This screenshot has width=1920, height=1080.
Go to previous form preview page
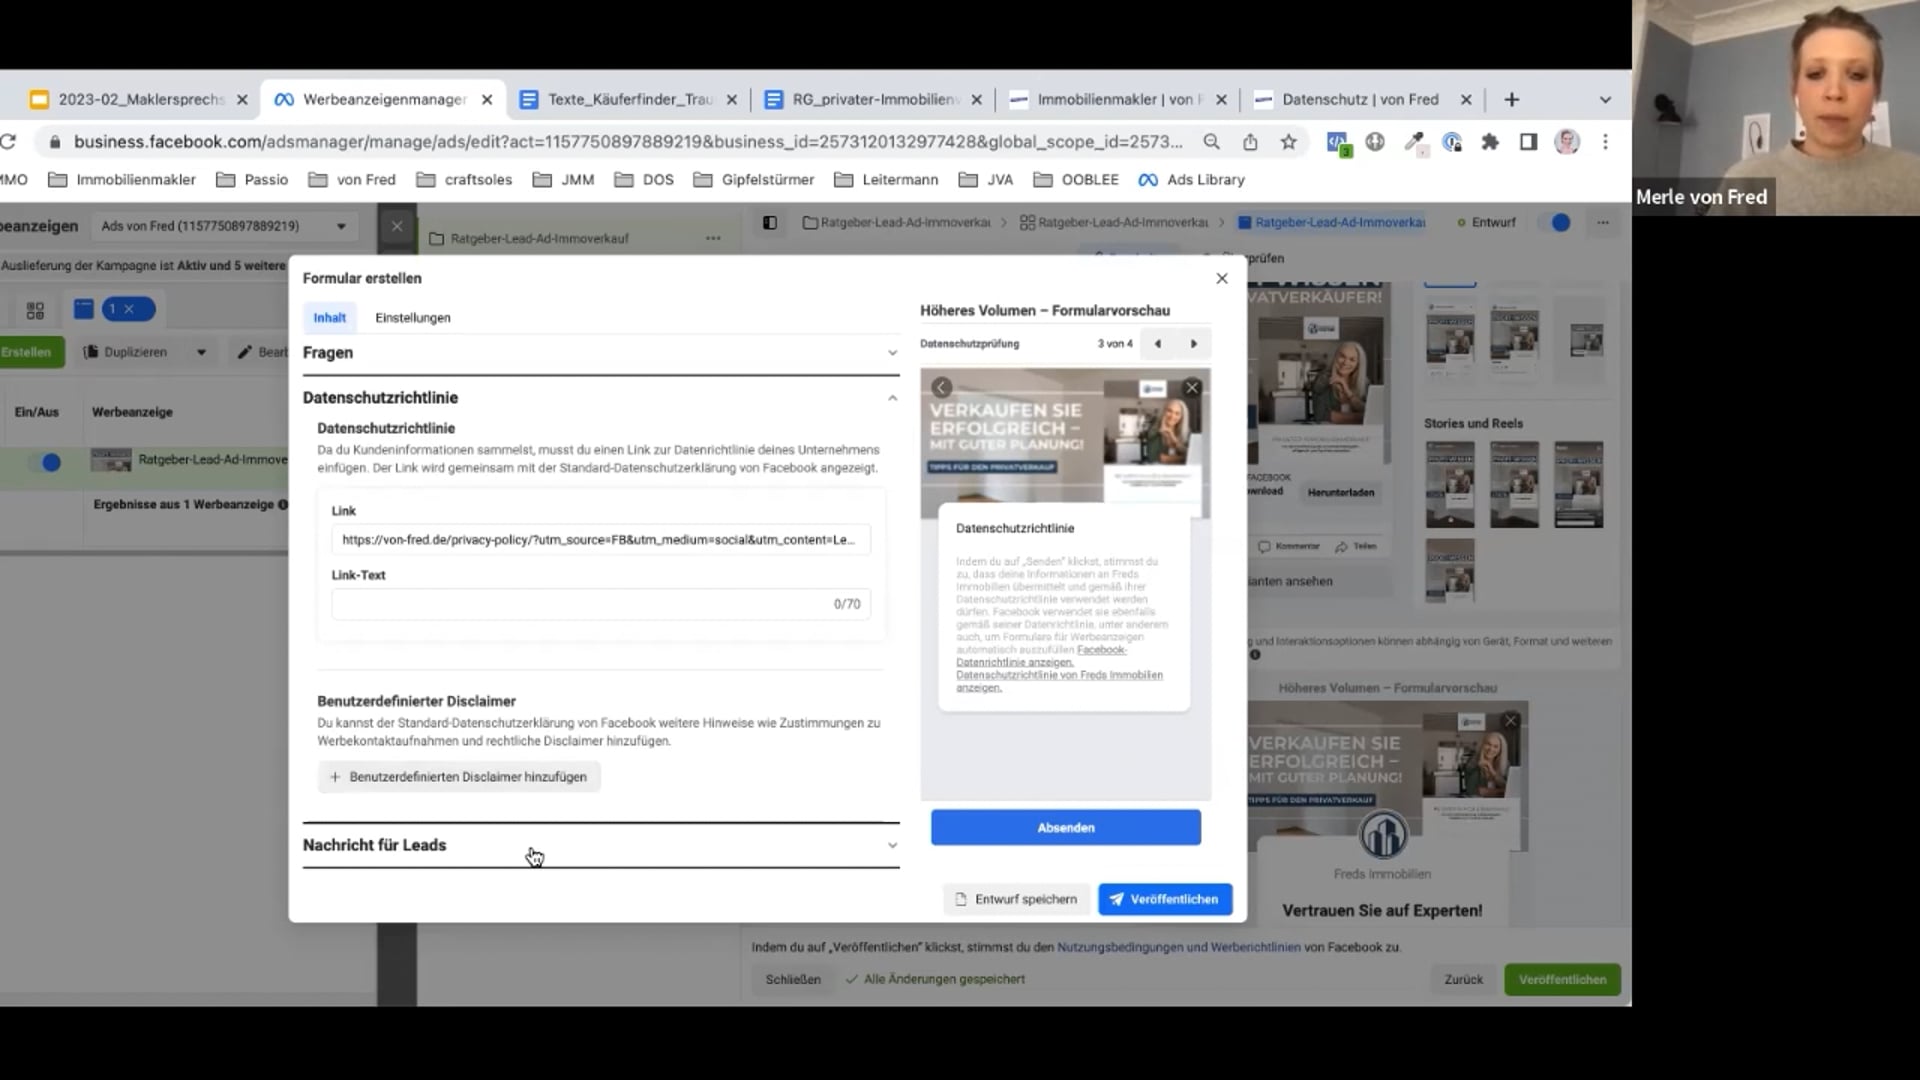pos(1157,344)
